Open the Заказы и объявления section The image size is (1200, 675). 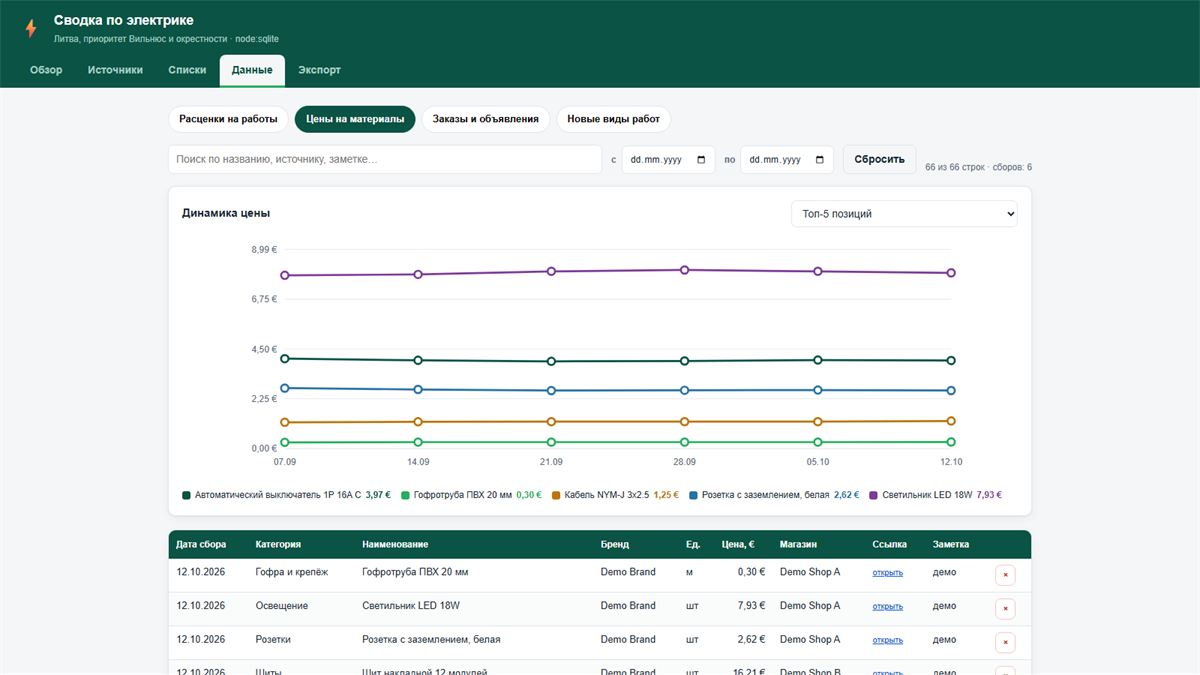click(x=486, y=119)
